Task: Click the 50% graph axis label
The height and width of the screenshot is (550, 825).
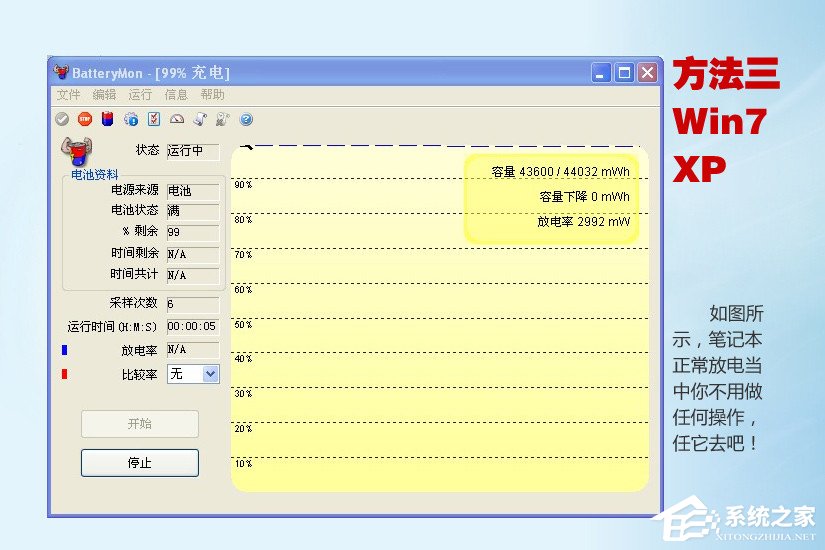Action: (243, 325)
